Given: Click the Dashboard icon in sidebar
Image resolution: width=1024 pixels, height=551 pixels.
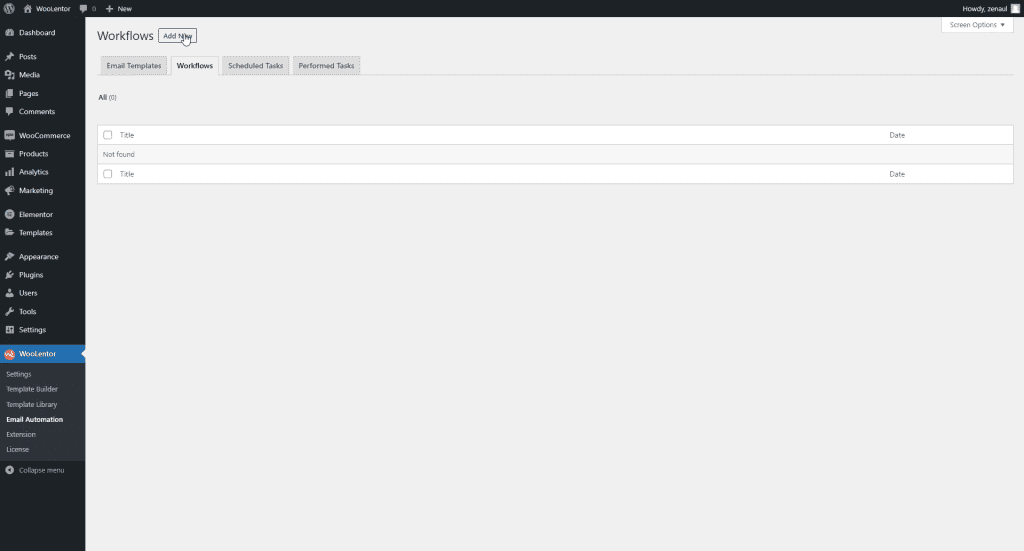Looking at the screenshot, I should 9,33.
